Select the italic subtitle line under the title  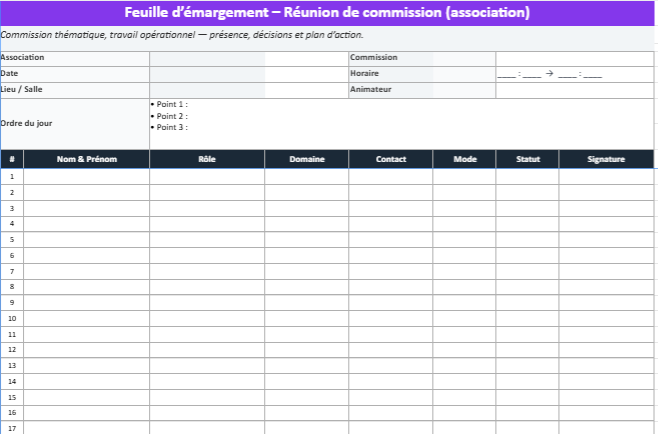pyautogui.click(x=182, y=35)
